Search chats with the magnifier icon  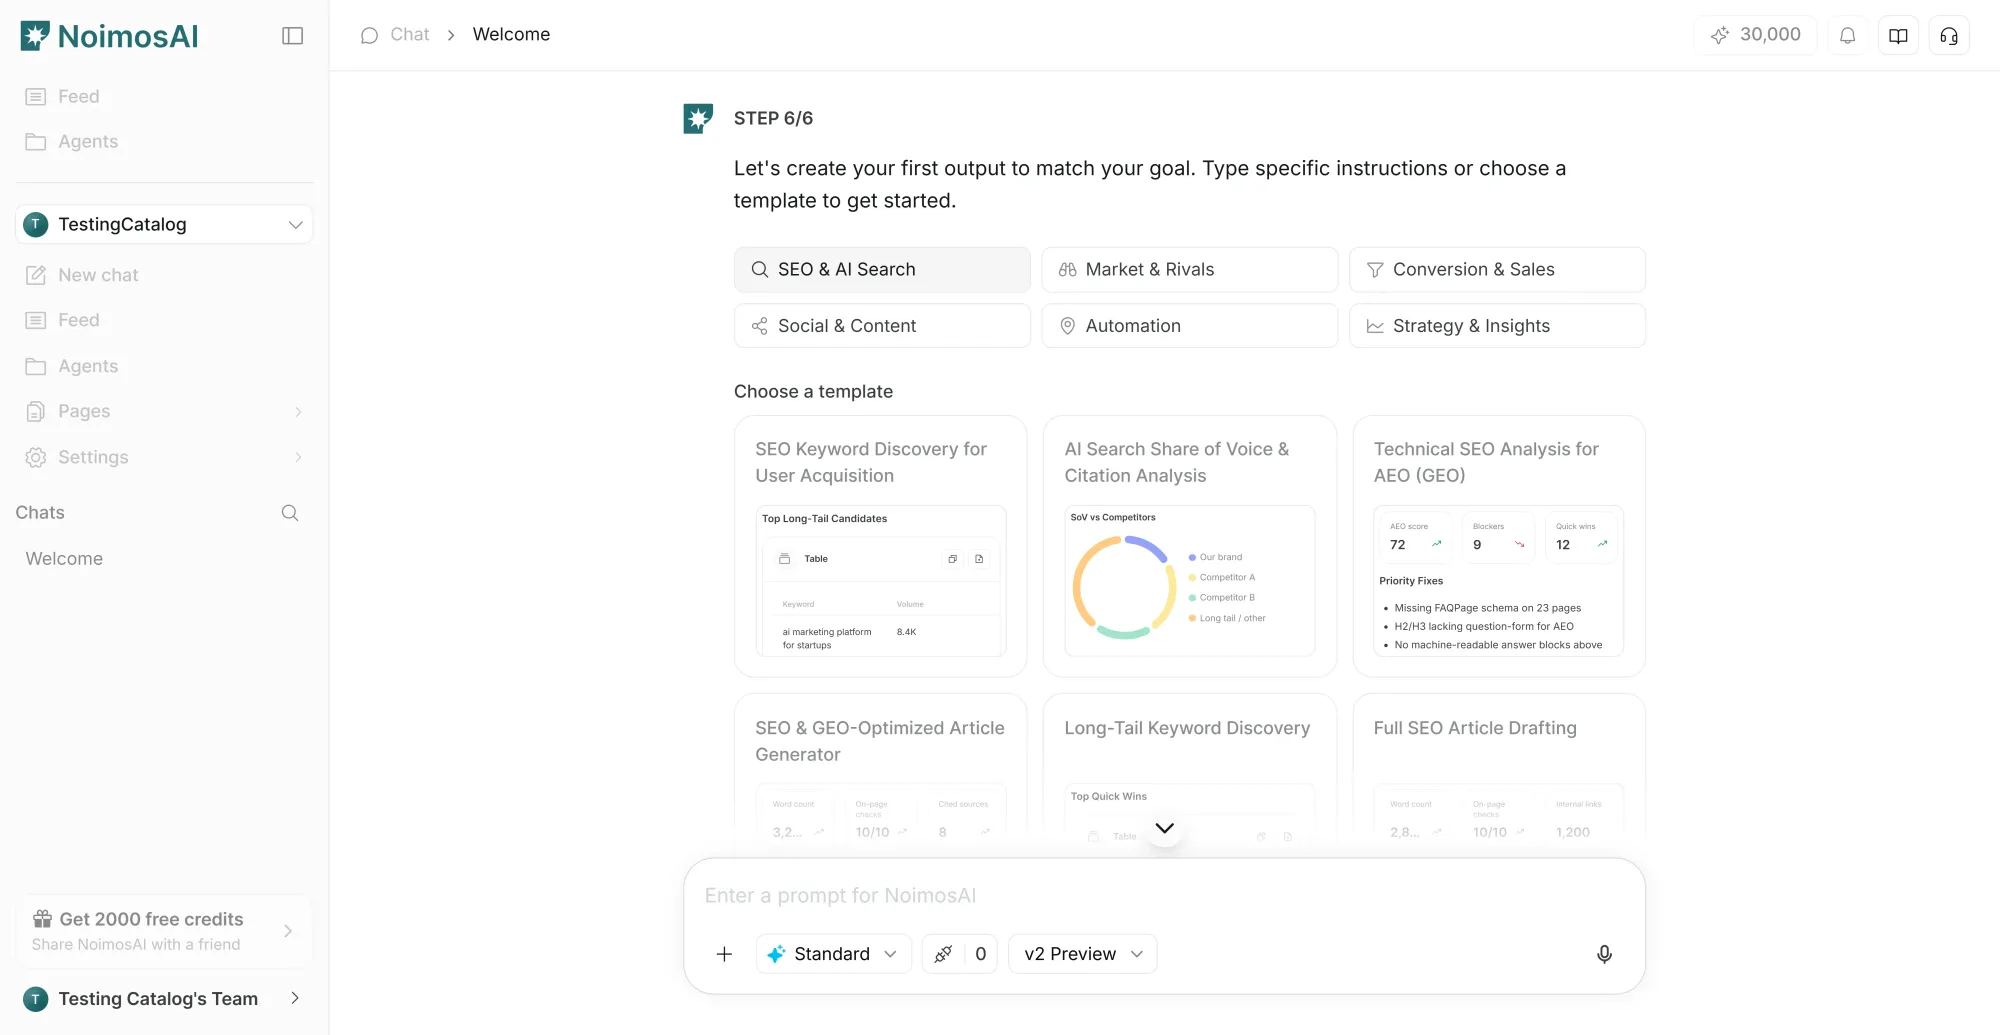point(290,513)
